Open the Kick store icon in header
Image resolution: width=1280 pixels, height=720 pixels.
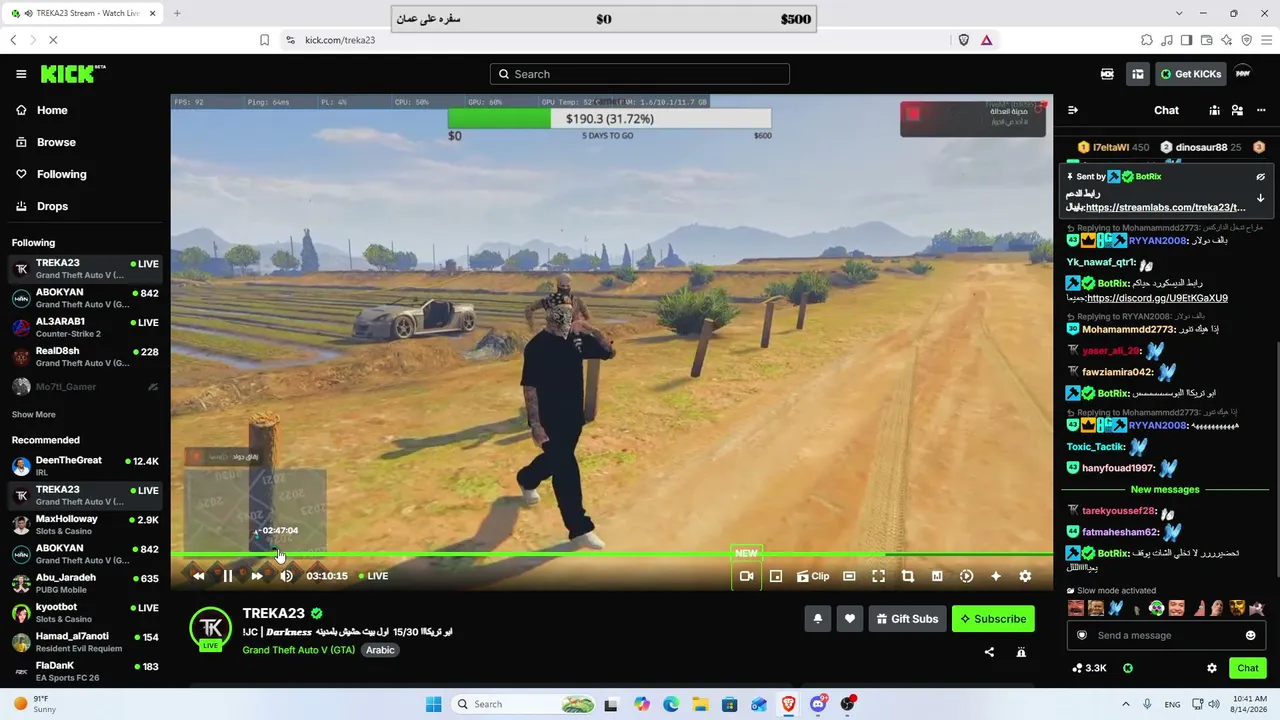coord(1107,74)
